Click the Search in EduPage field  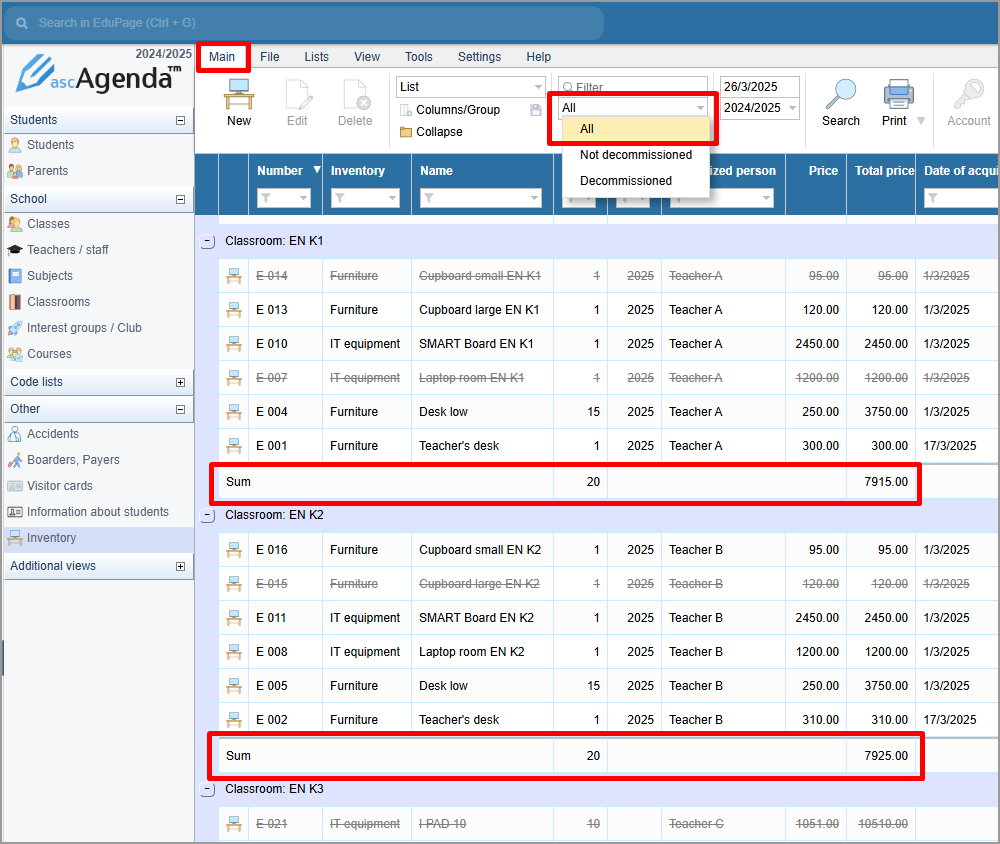[300, 22]
